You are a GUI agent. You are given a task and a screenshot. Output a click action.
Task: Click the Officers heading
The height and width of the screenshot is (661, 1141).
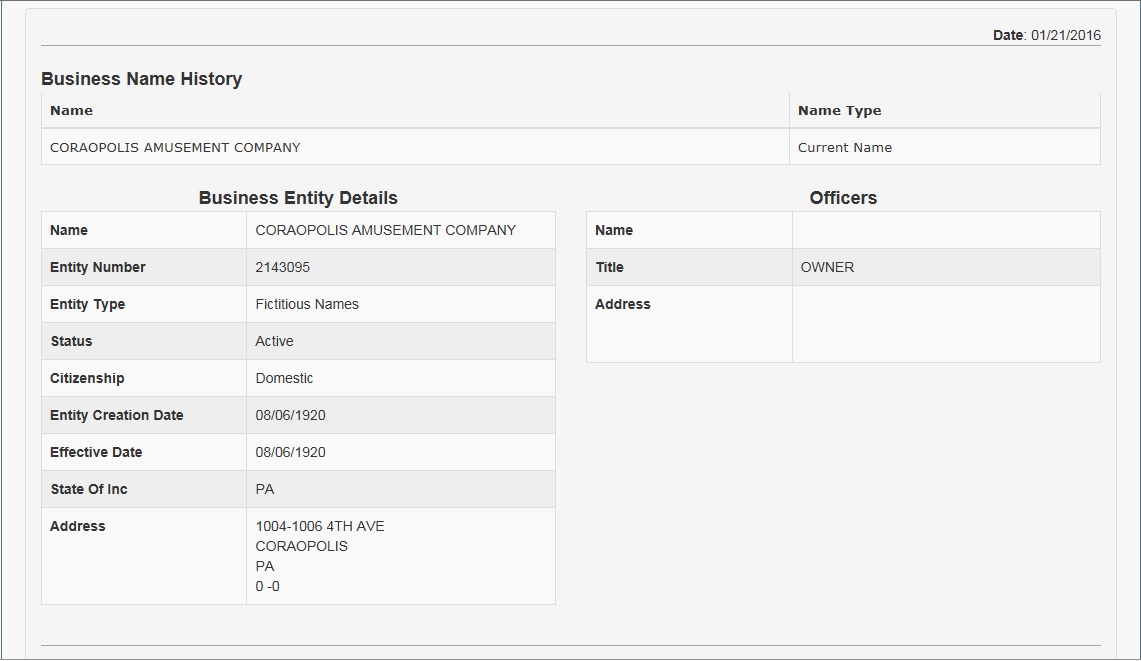(x=843, y=198)
